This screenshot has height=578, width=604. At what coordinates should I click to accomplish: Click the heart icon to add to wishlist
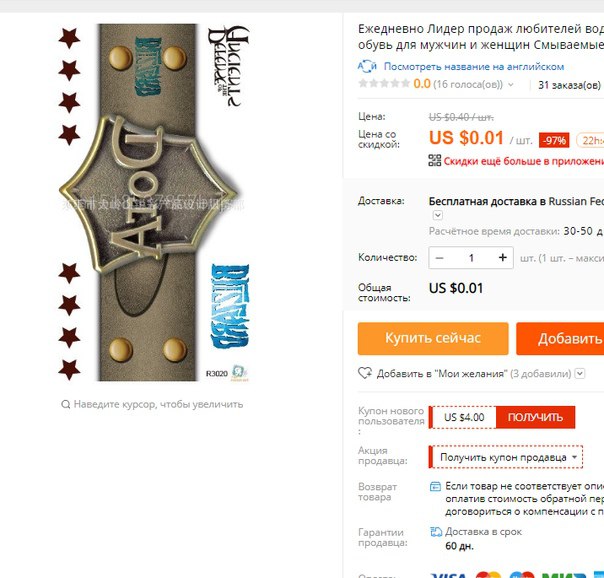click(365, 373)
